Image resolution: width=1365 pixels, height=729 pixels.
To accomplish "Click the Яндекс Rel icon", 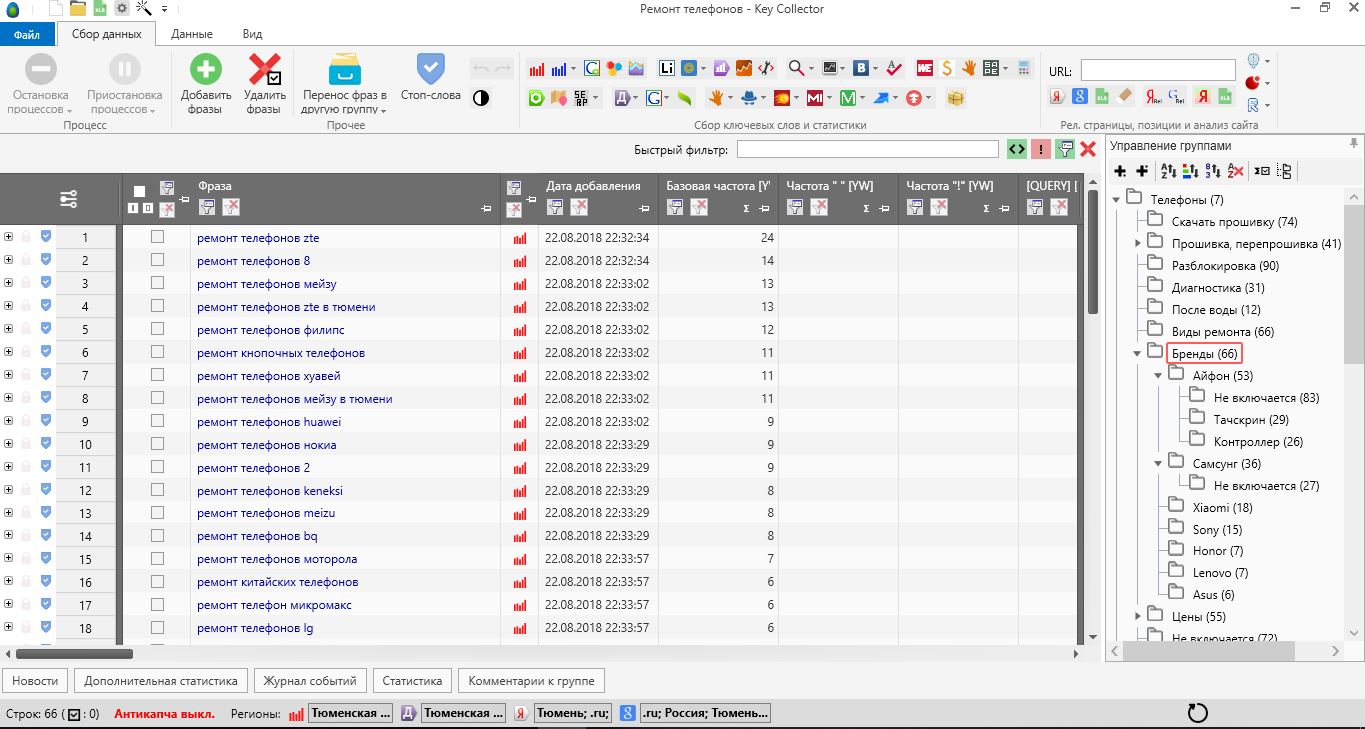I will [x=1153, y=97].
